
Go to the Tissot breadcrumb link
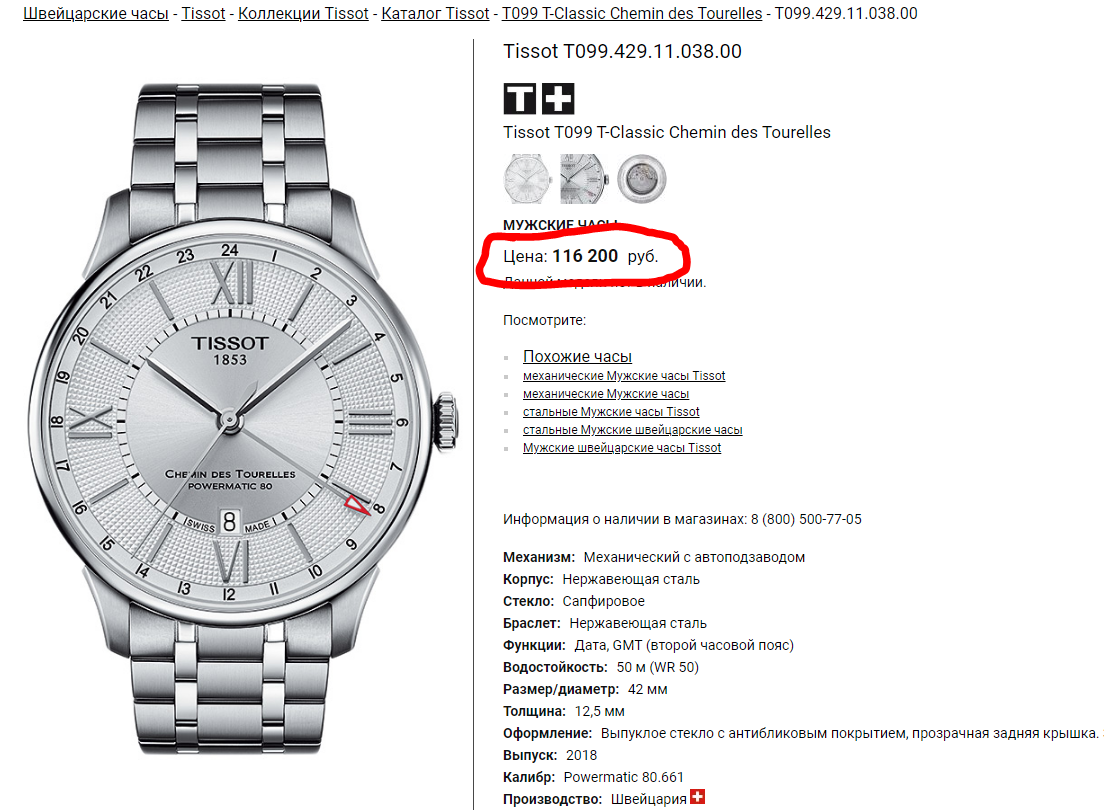pyautogui.click(x=203, y=13)
